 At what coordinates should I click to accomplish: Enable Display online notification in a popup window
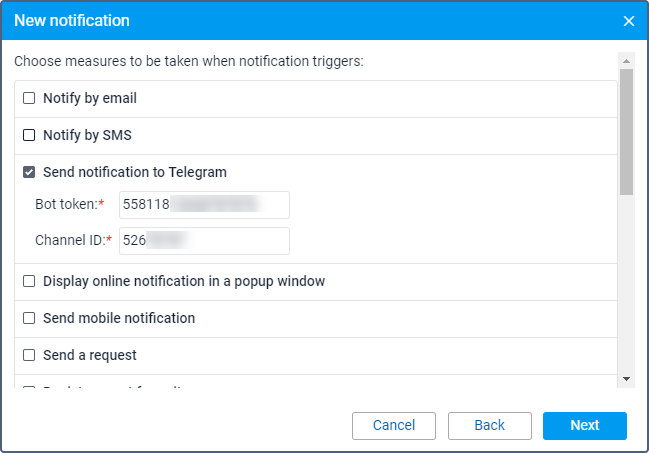[x=29, y=281]
